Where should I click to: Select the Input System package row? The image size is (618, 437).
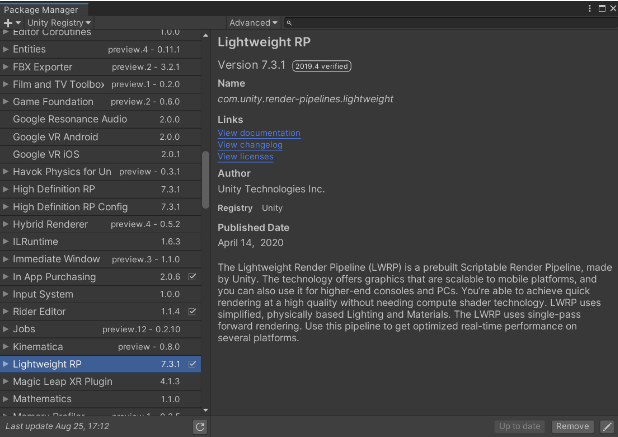pos(101,294)
